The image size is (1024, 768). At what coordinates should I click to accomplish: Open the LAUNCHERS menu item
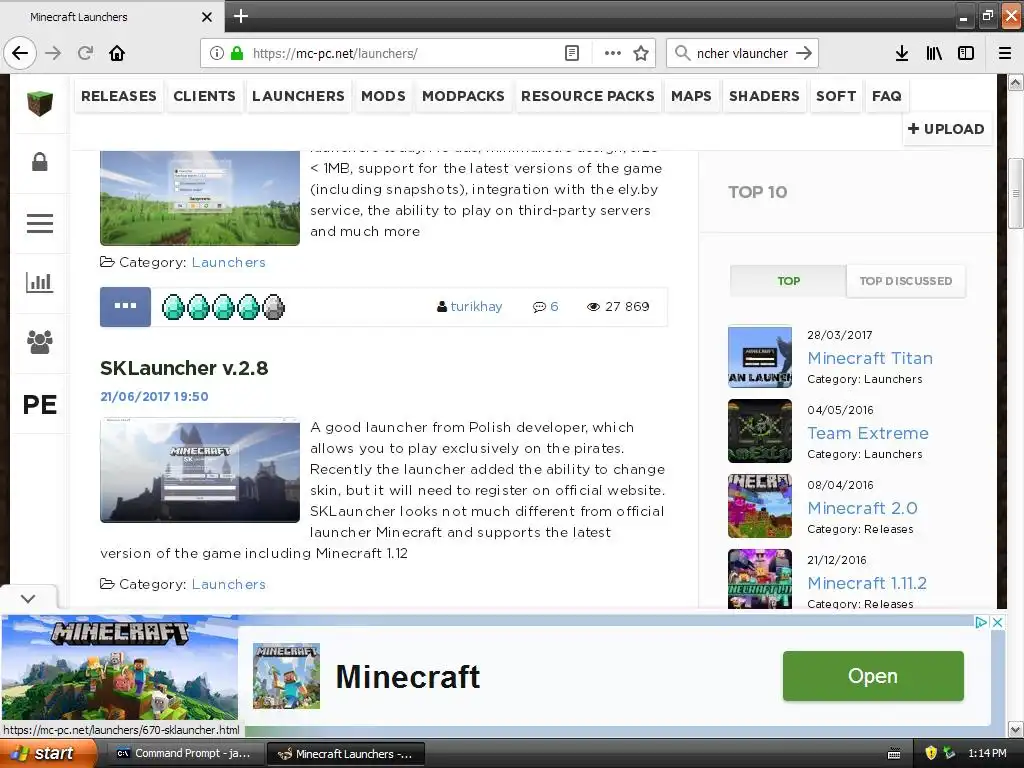(x=298, y=96)
